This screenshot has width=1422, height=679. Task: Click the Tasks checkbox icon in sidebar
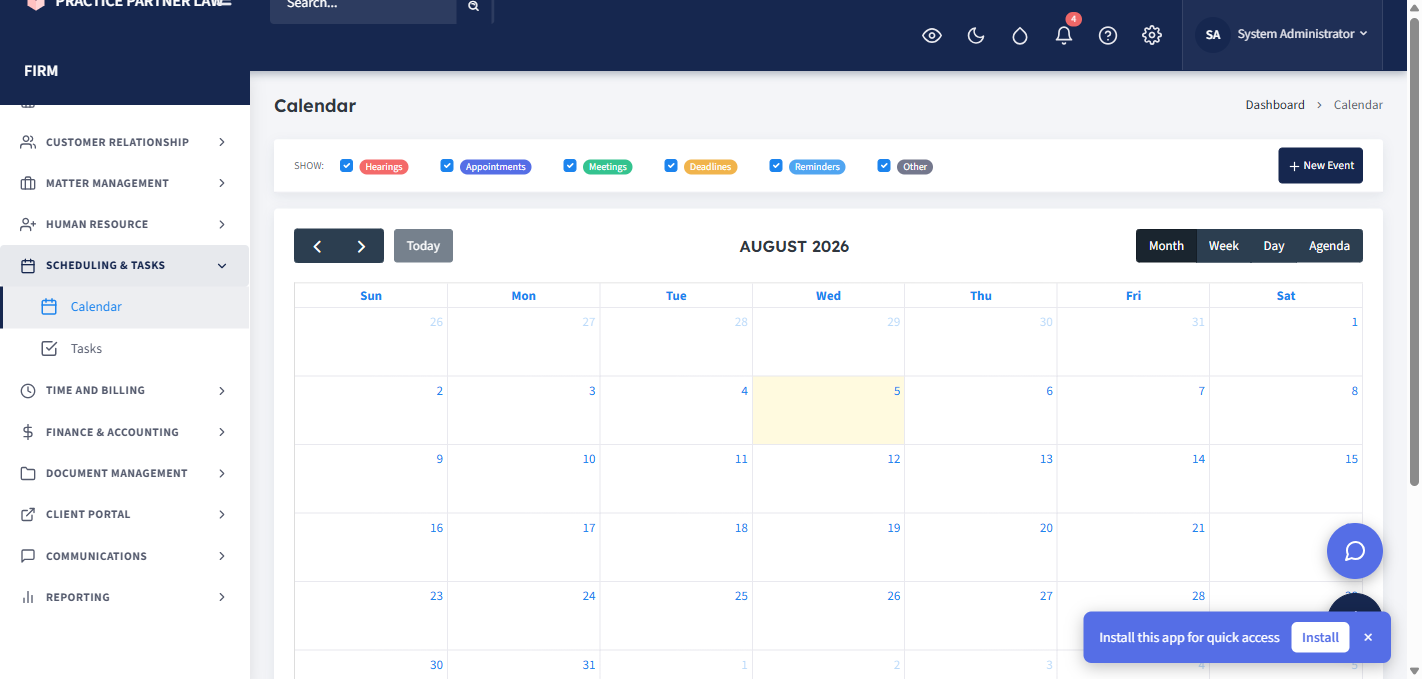pos(49,348)
